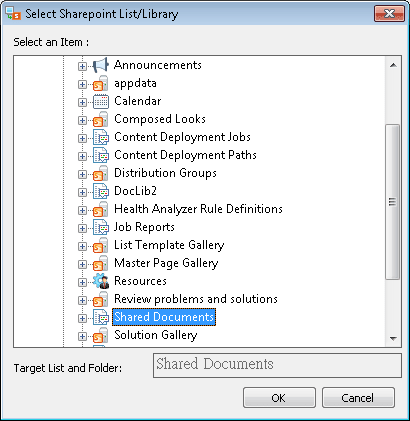410x421 pixels.
Task: Click the vertical scrollbar thumb
Action: coord(393,202)
